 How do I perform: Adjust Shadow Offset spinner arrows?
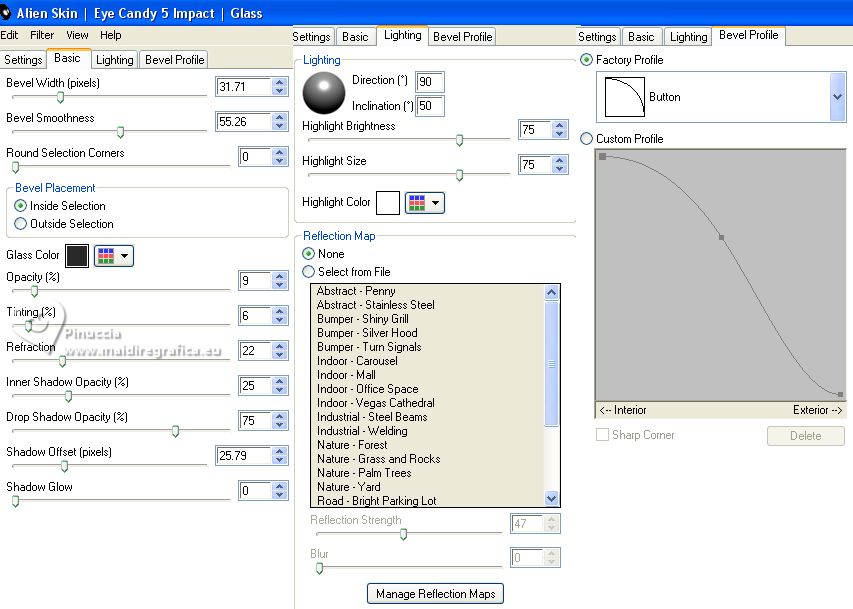coord(280,456)
